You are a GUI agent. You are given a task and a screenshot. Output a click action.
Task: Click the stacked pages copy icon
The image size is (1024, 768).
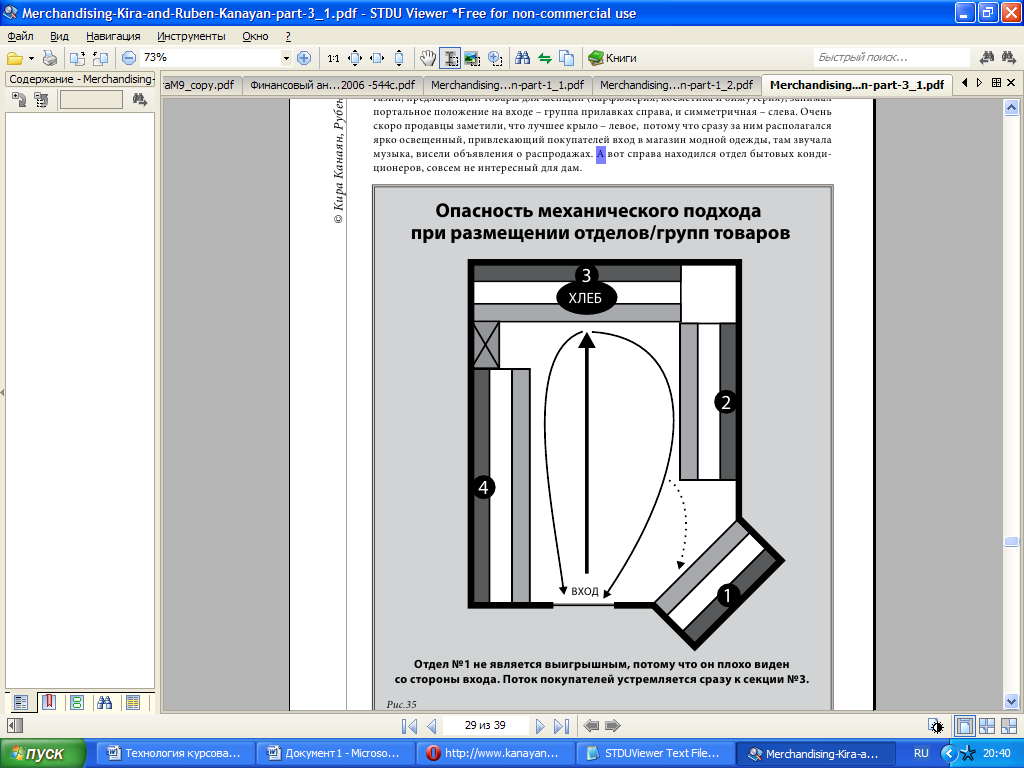[566, 58]
